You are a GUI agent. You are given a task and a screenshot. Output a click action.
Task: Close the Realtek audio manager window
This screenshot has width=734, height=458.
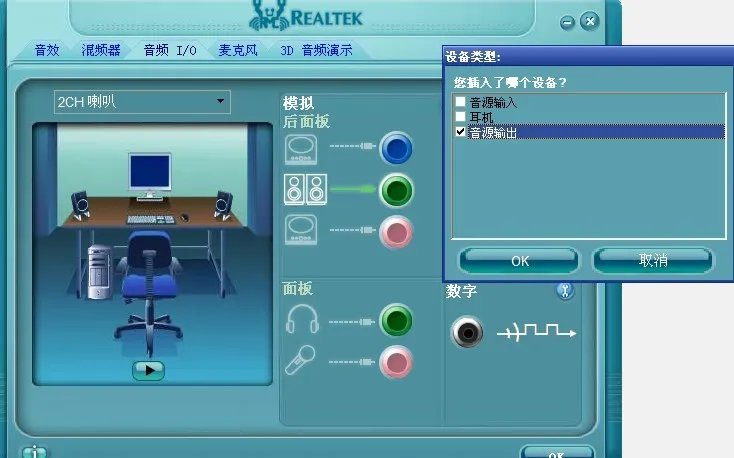[590, 21]
